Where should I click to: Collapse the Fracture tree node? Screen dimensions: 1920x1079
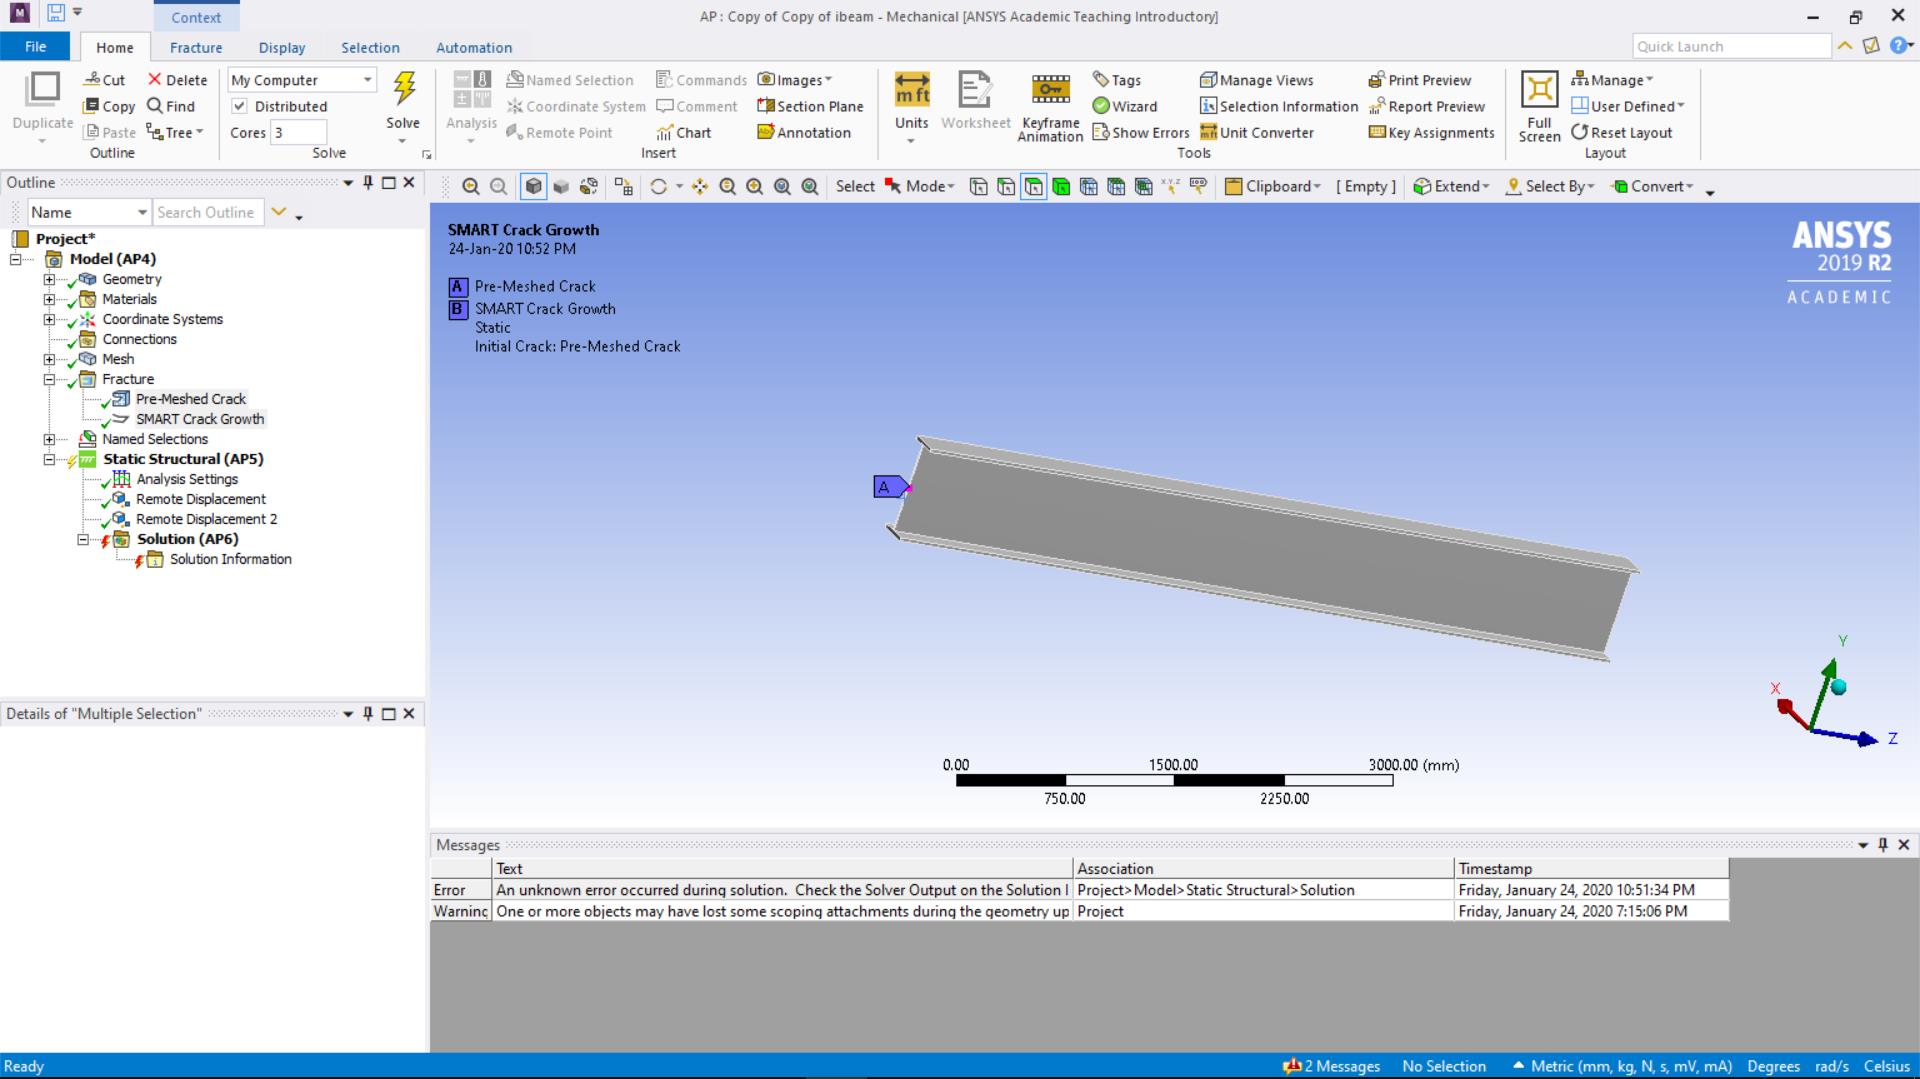(x=49, y=379)
